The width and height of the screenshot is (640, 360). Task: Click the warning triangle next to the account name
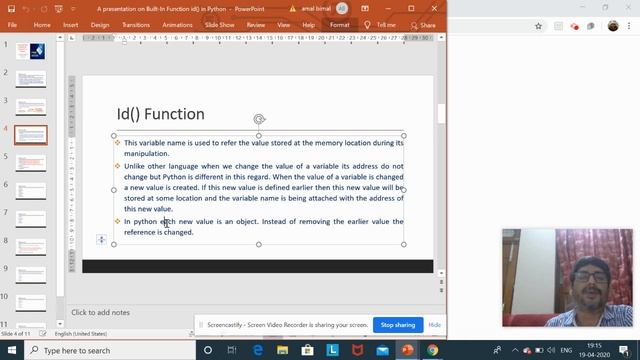click(293, 9)
